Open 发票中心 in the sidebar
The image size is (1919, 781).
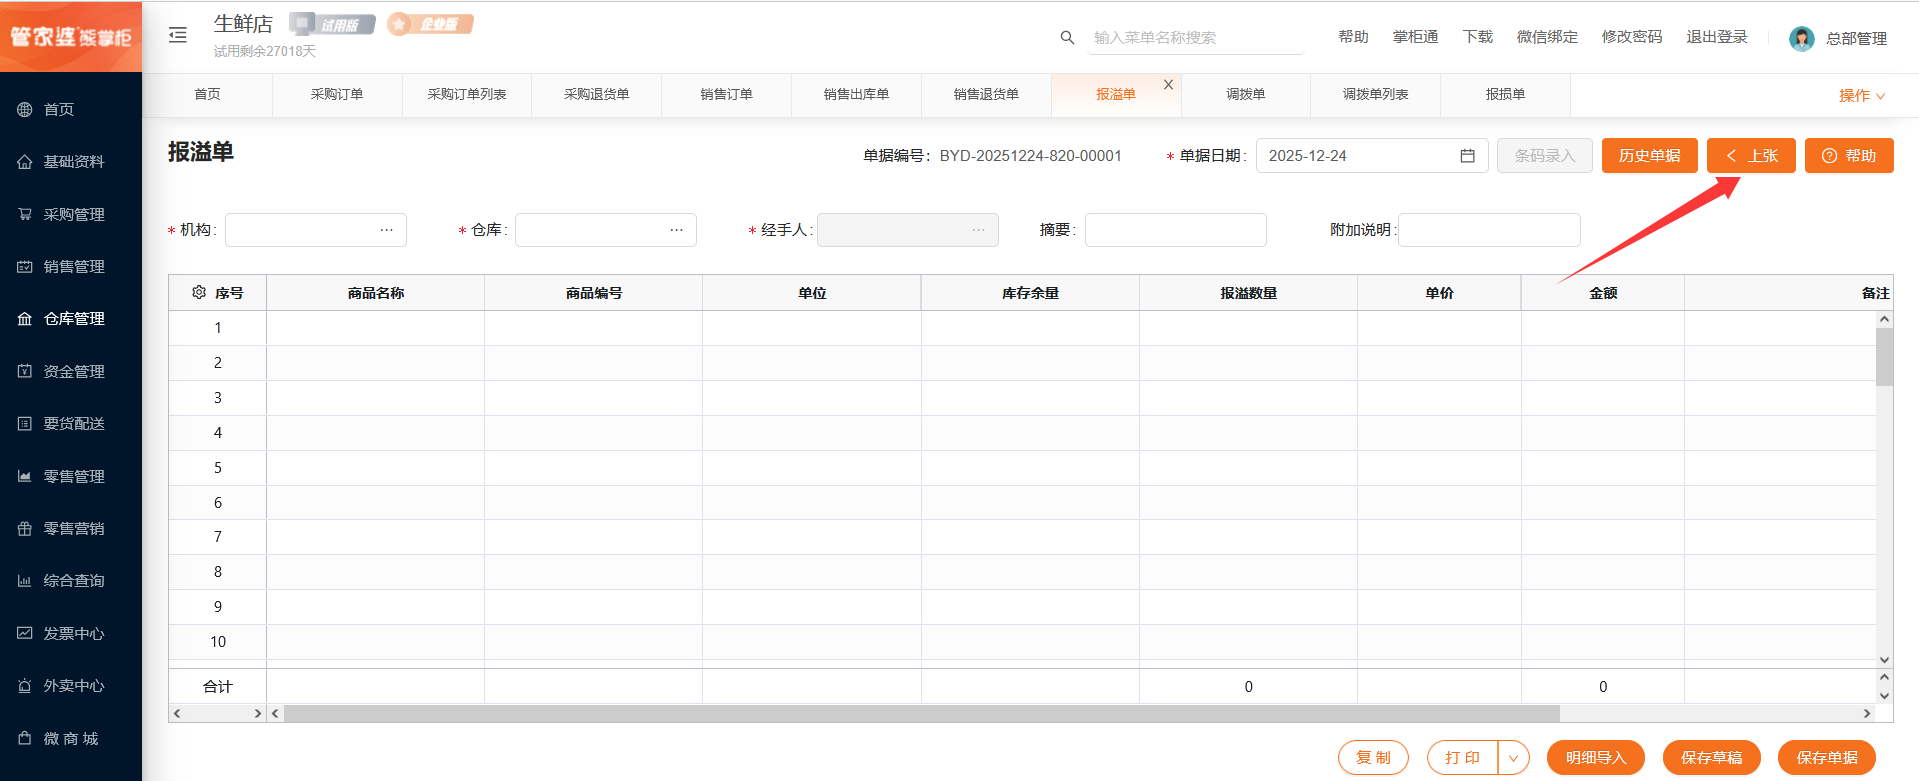tap(73, 633)
